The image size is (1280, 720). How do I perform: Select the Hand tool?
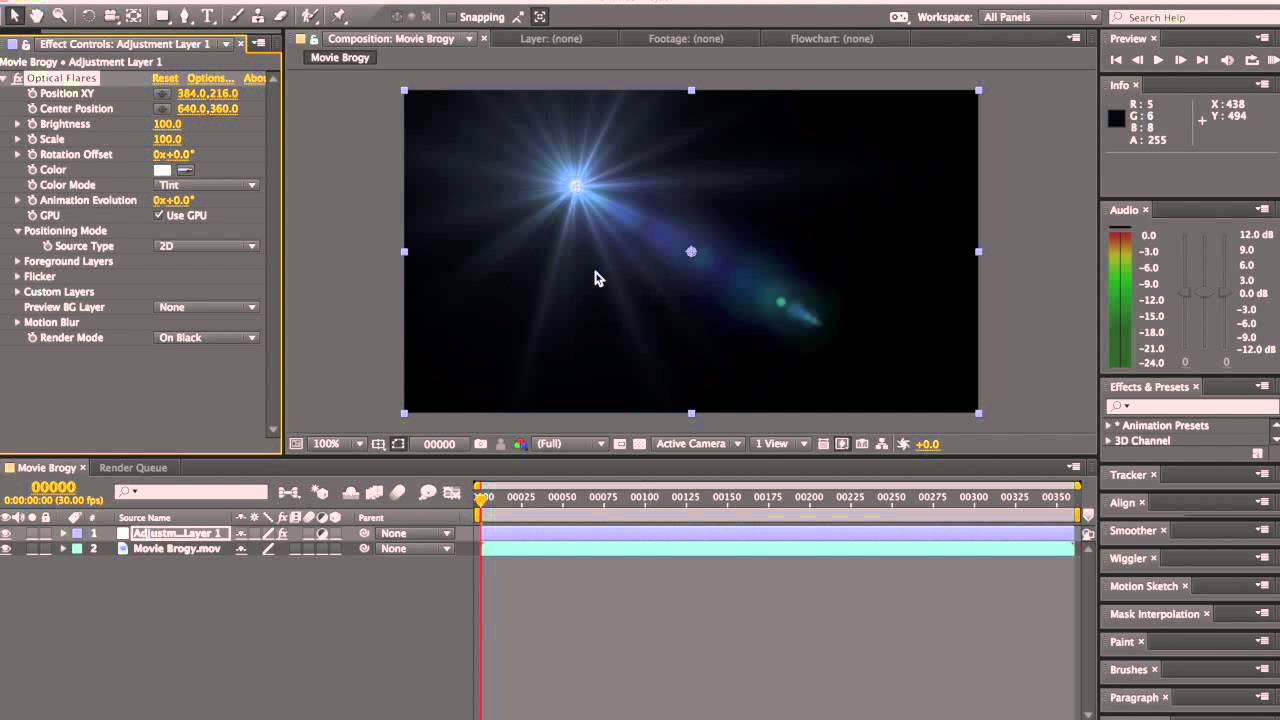click(37, 16)
